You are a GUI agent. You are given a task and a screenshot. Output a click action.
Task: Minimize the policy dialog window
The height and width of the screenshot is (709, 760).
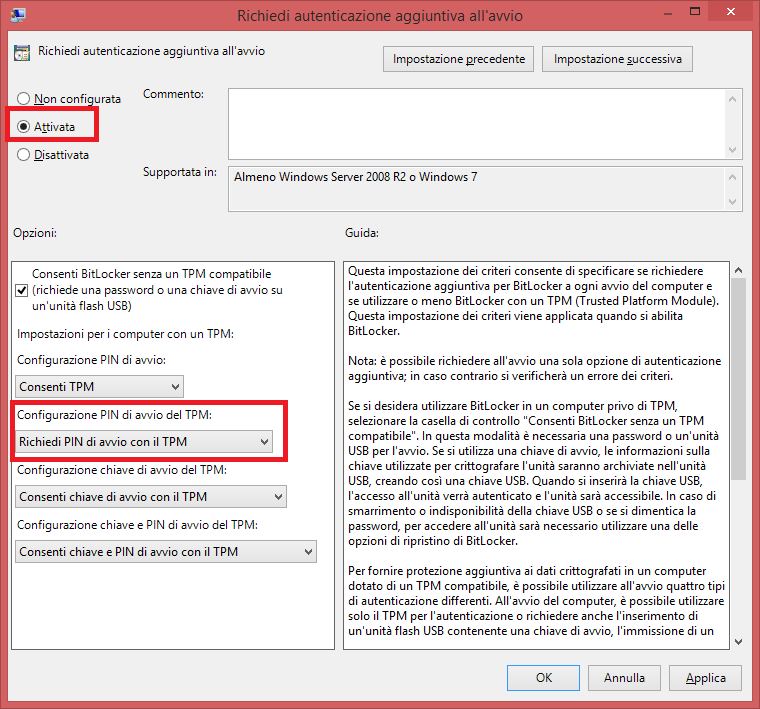[x=668, y=14]
